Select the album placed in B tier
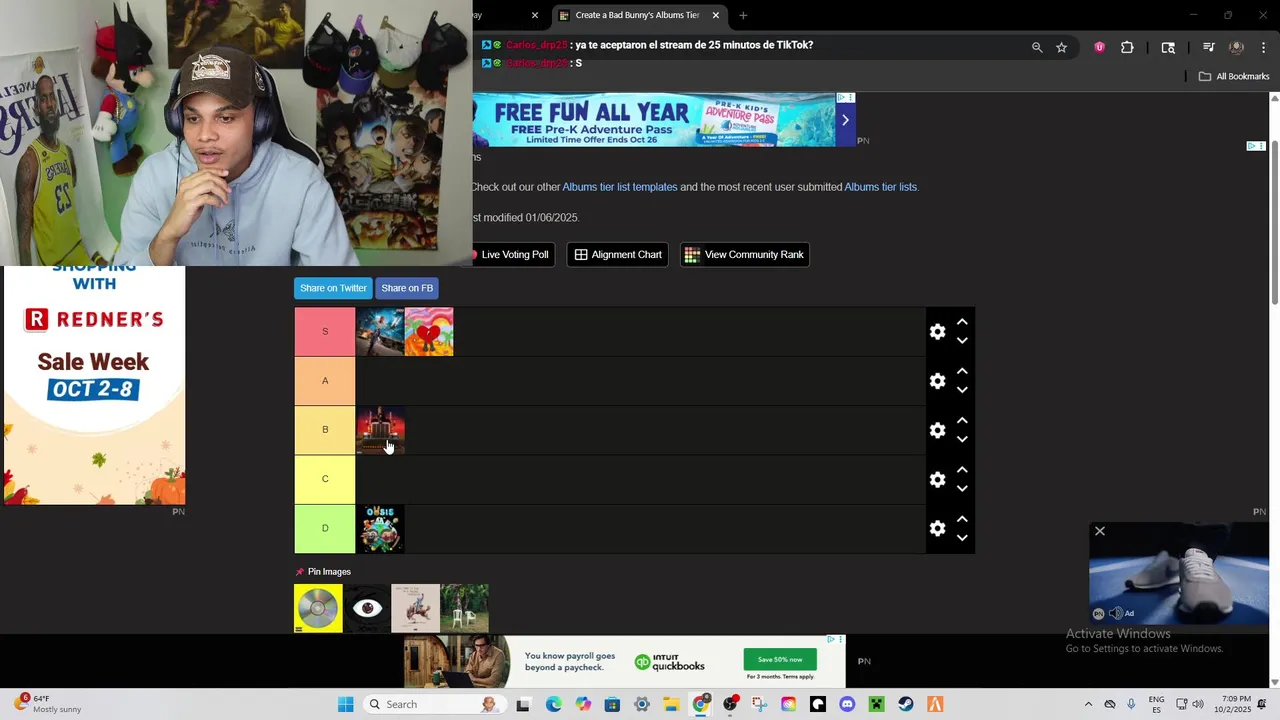This screenshot has width=1280, height=720. (380, 430)
